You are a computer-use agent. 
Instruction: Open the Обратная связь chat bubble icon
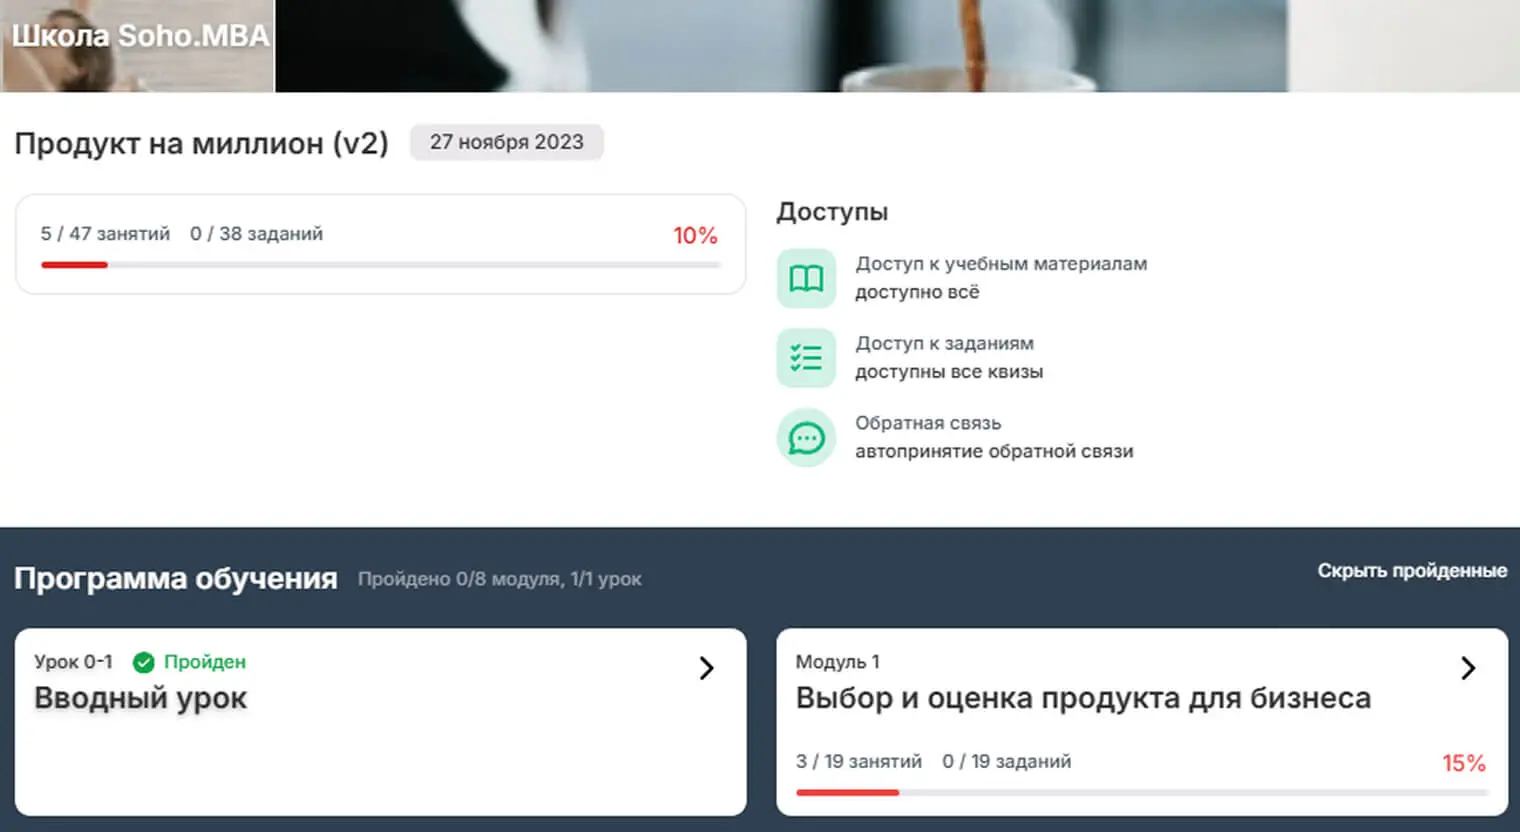806,437
